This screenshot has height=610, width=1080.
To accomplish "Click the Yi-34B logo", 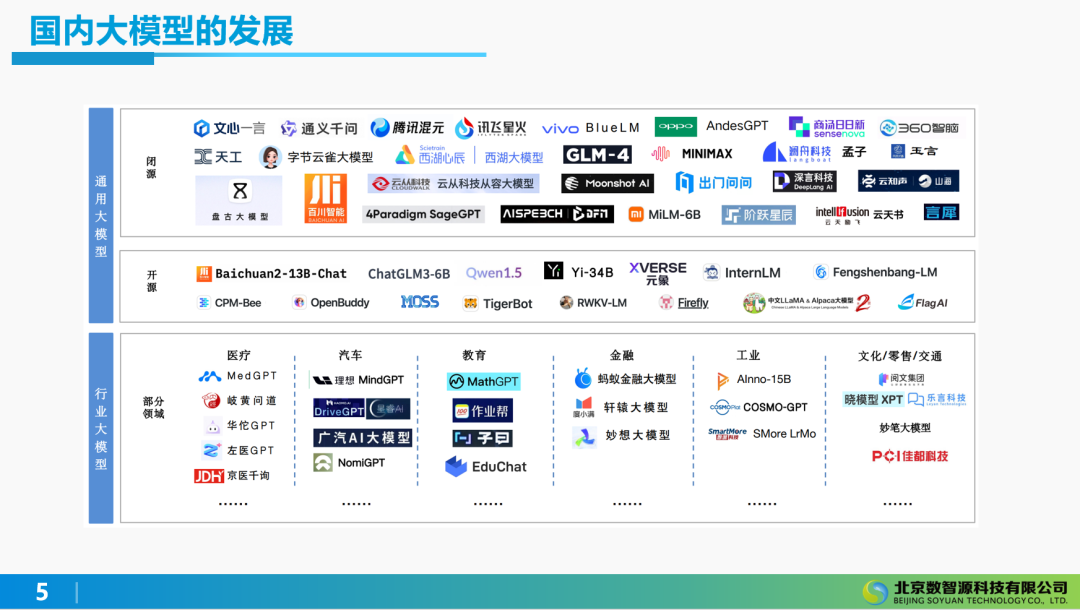I will pyautogui.click(x=579, y=271).
